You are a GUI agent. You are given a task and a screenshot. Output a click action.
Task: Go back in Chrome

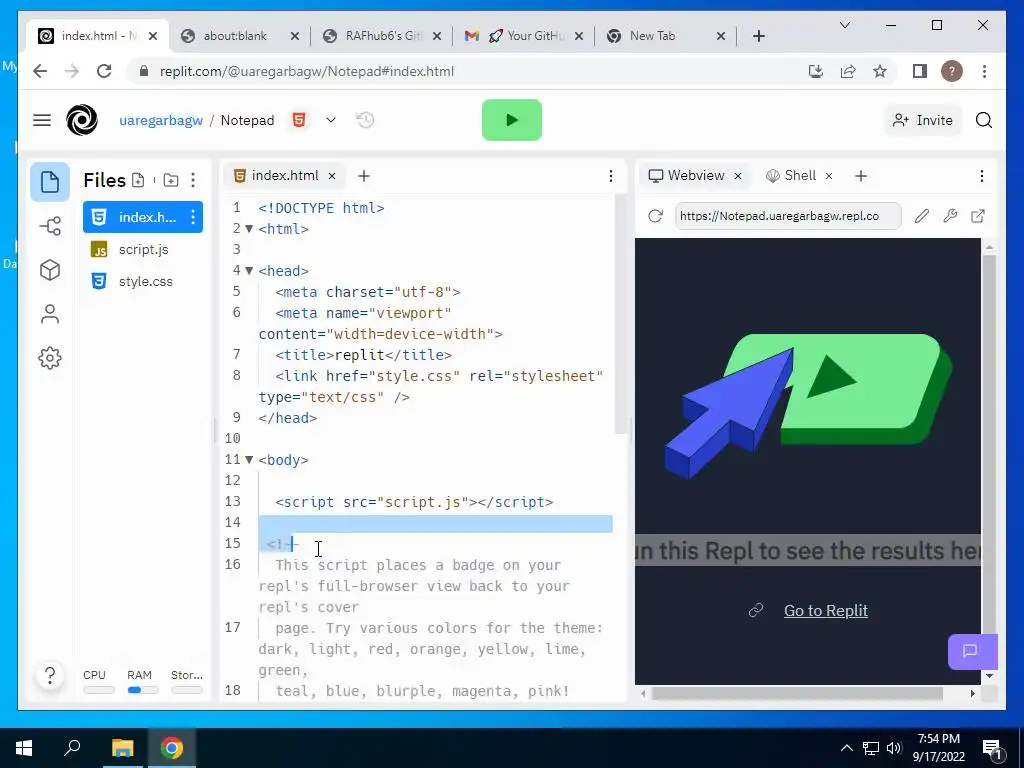[40, 71]
